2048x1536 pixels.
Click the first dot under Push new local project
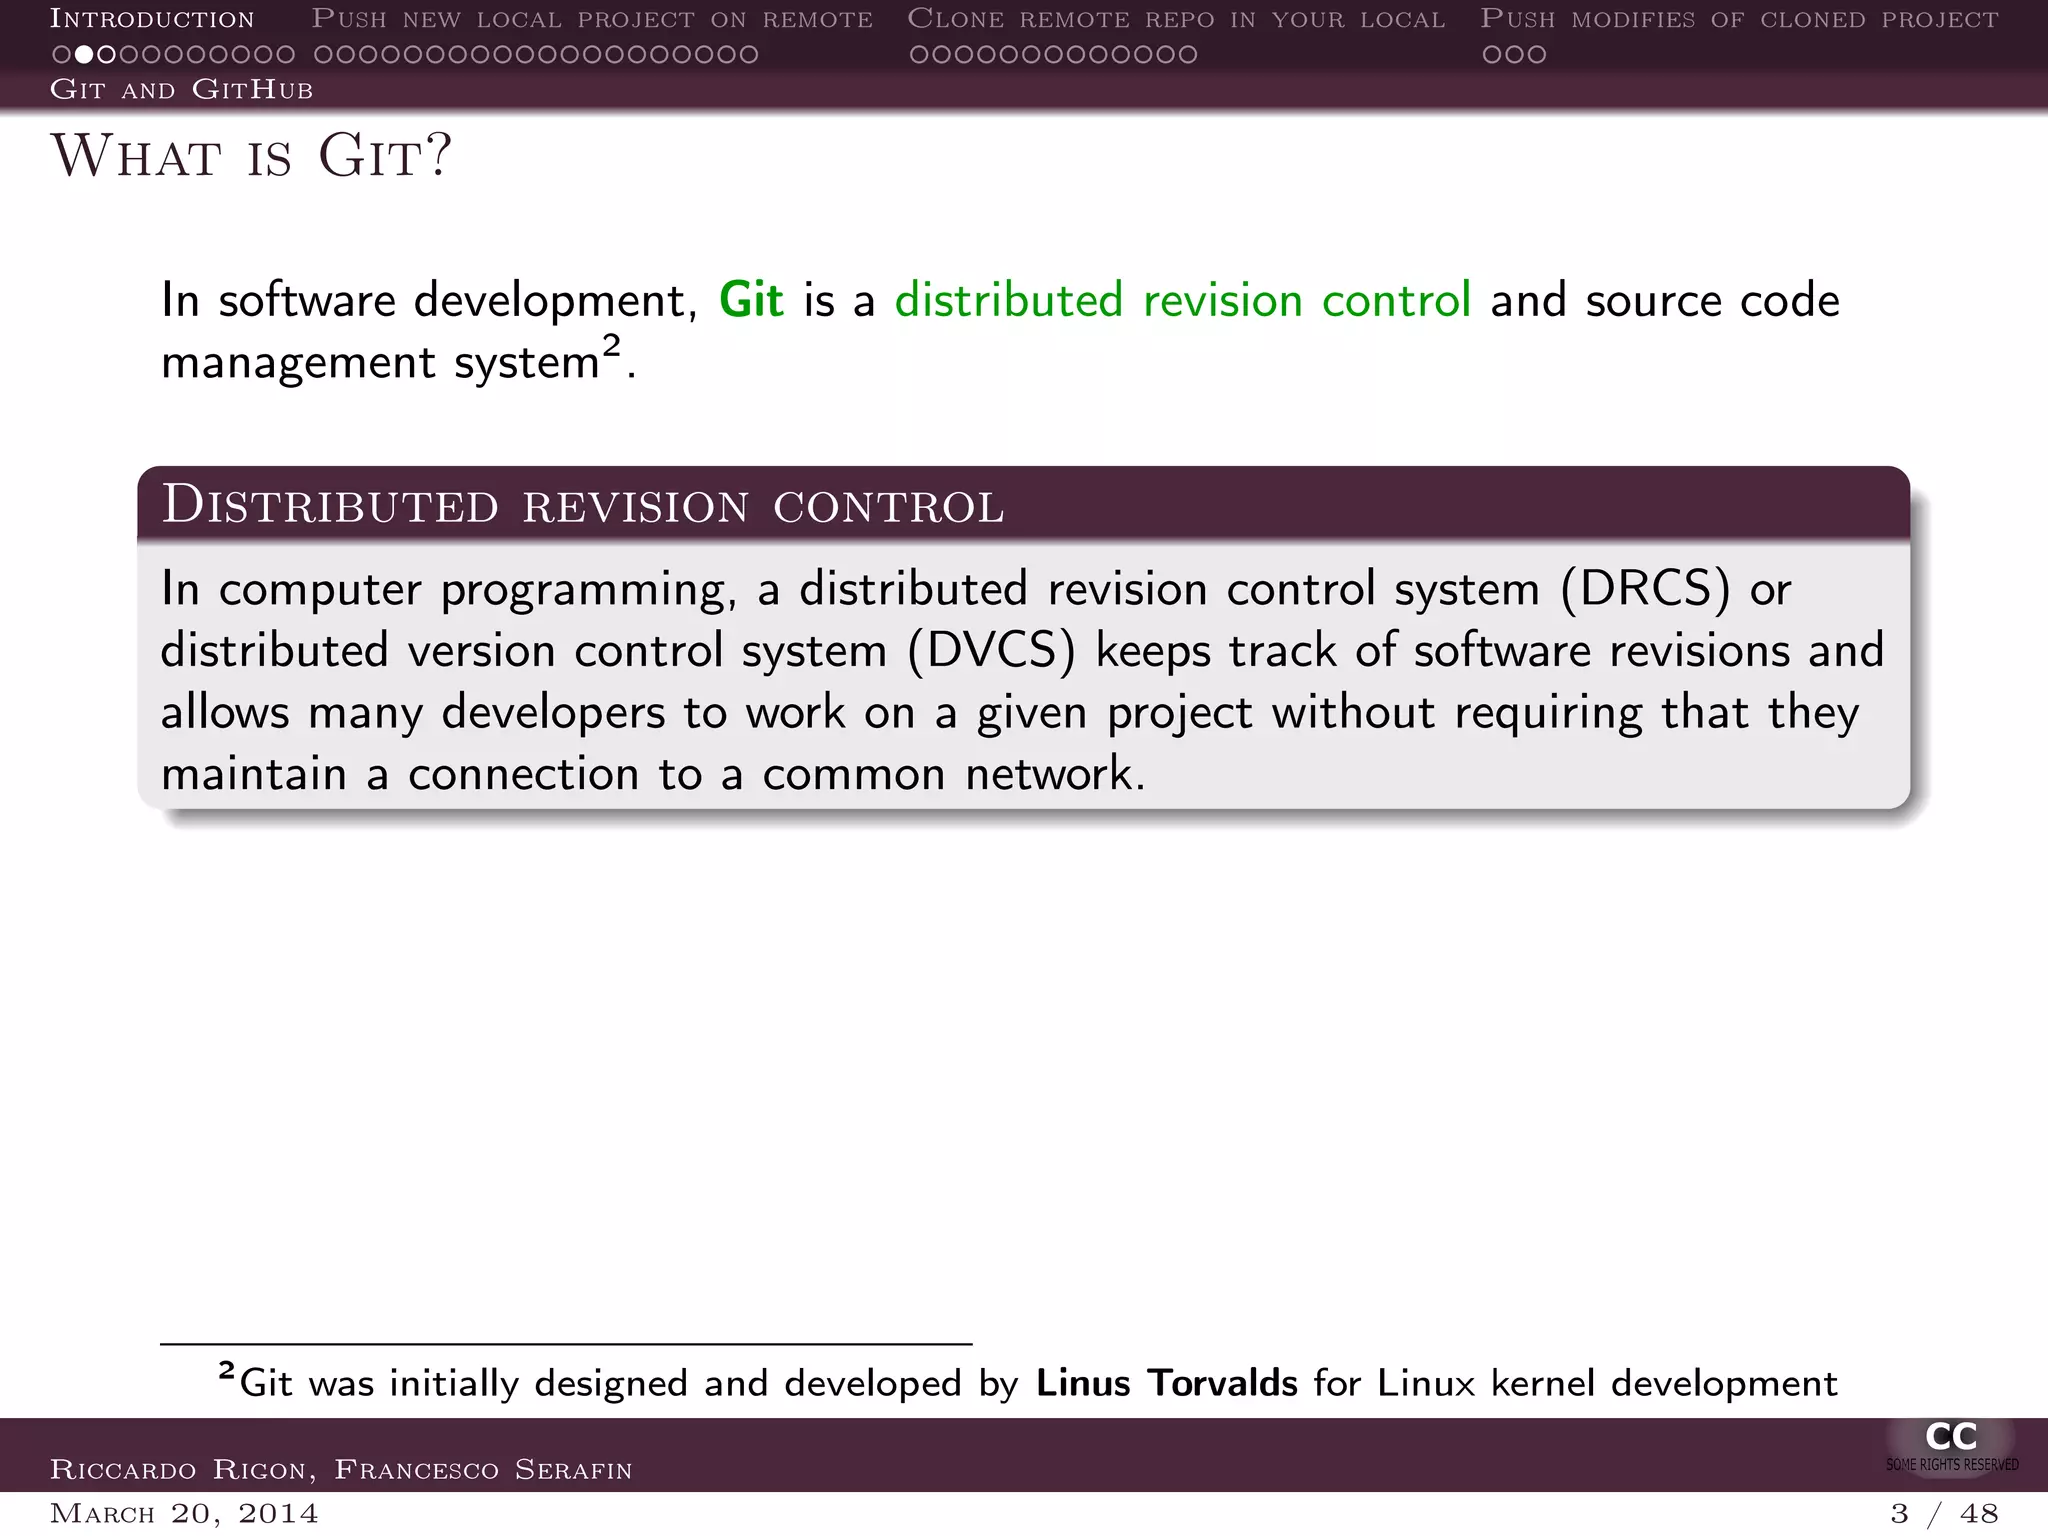point(323,55)
